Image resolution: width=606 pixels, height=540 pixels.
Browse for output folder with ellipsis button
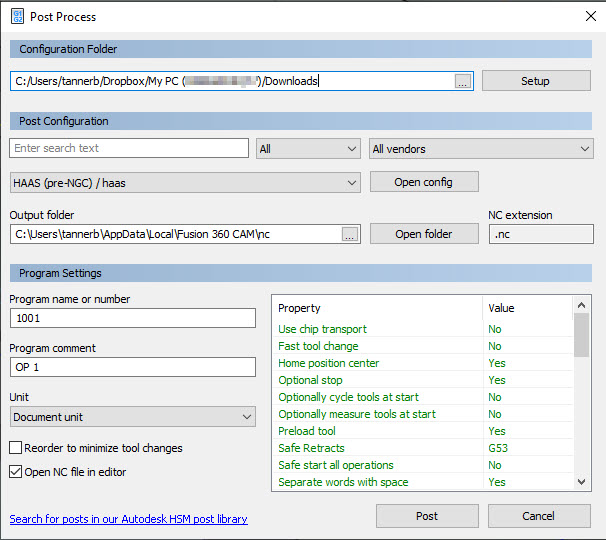[x=349, y=235]
